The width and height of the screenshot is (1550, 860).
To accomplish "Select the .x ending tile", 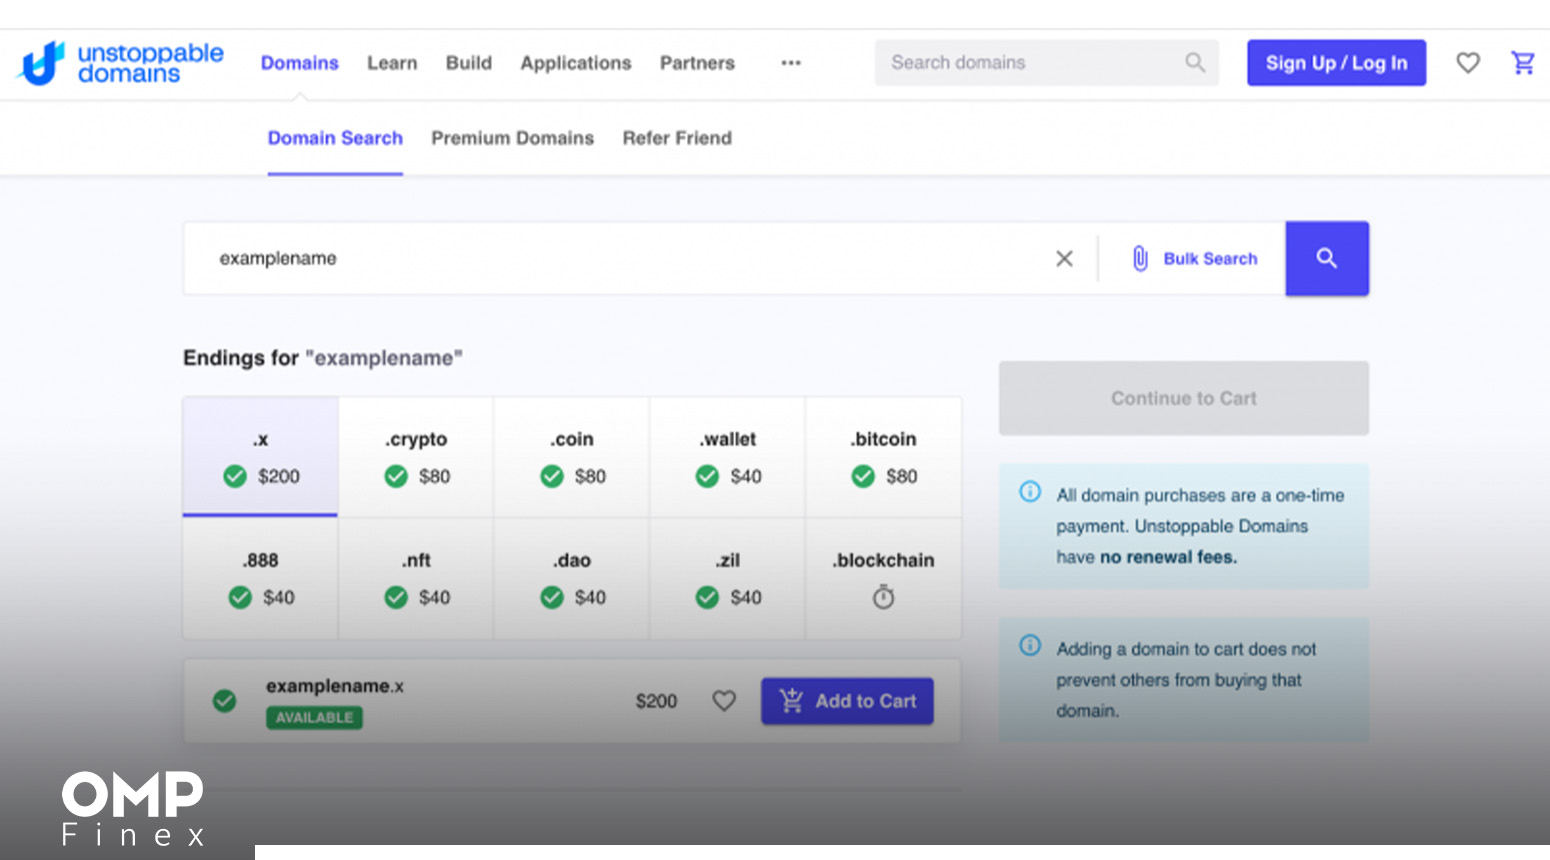I will tap(260, 457).
